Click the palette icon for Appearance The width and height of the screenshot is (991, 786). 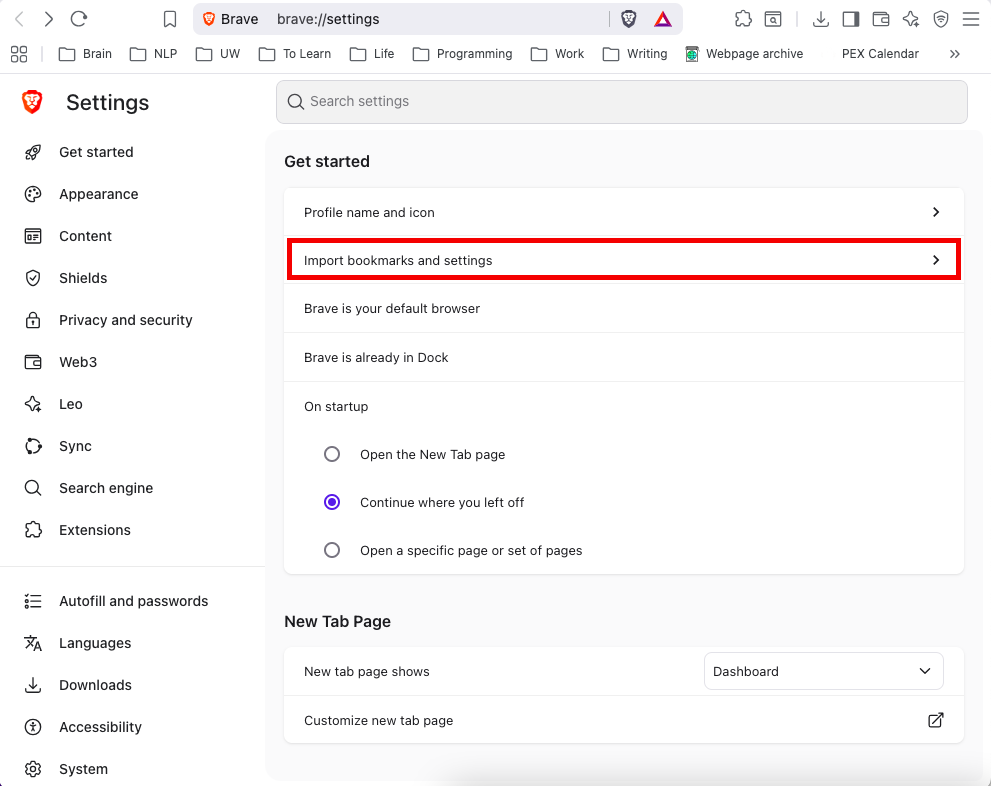coord(33,194)
